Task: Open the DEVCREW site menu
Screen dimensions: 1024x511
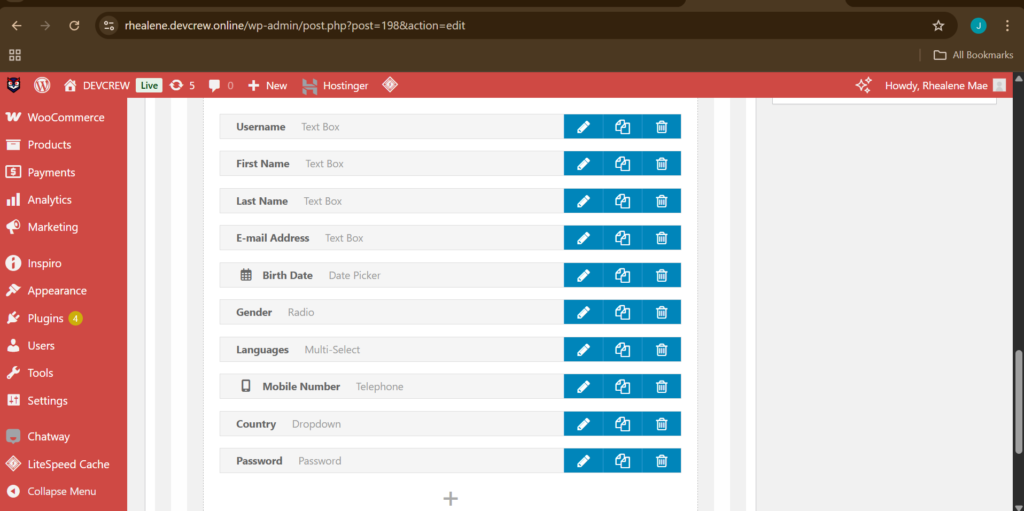Action: coord(98,86)
